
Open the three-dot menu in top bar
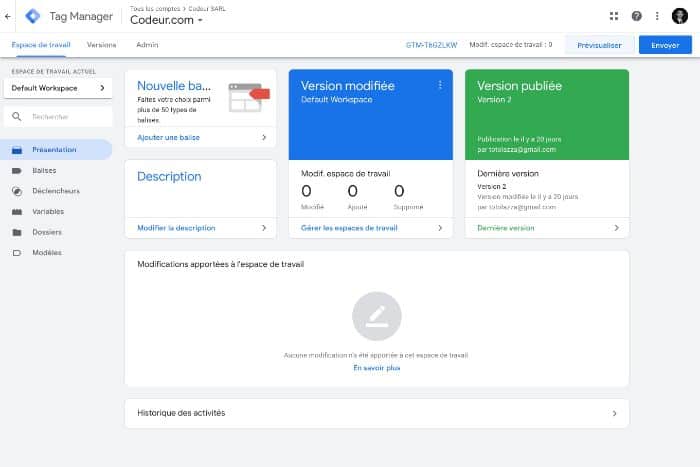(x=657, y=16)
